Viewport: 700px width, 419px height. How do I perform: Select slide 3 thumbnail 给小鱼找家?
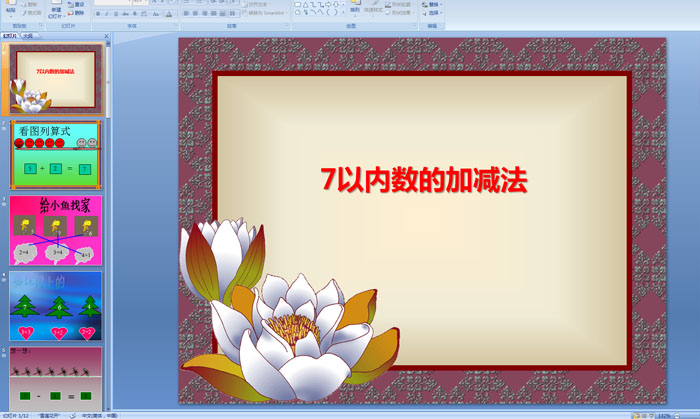[x=56, y=230]
